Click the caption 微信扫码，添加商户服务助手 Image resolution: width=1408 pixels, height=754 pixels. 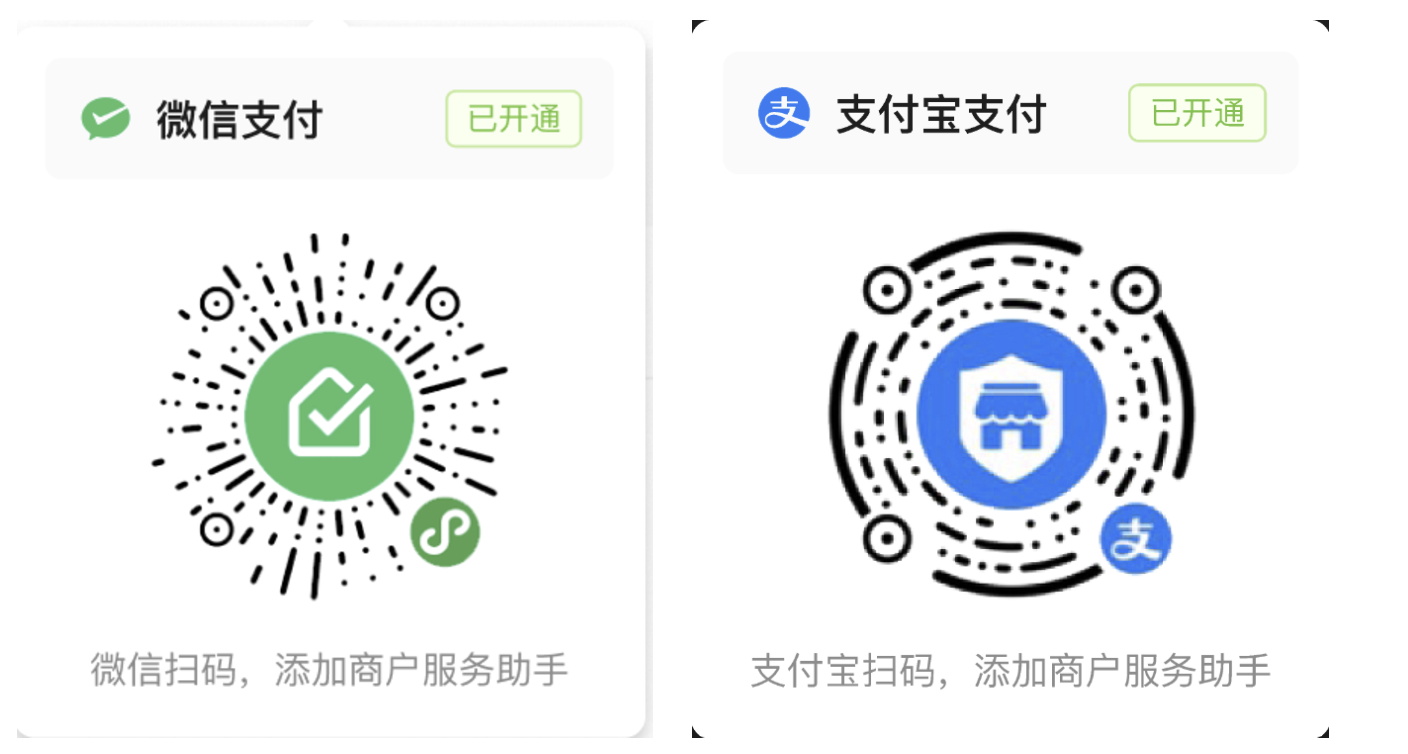[x=329, y=669]
